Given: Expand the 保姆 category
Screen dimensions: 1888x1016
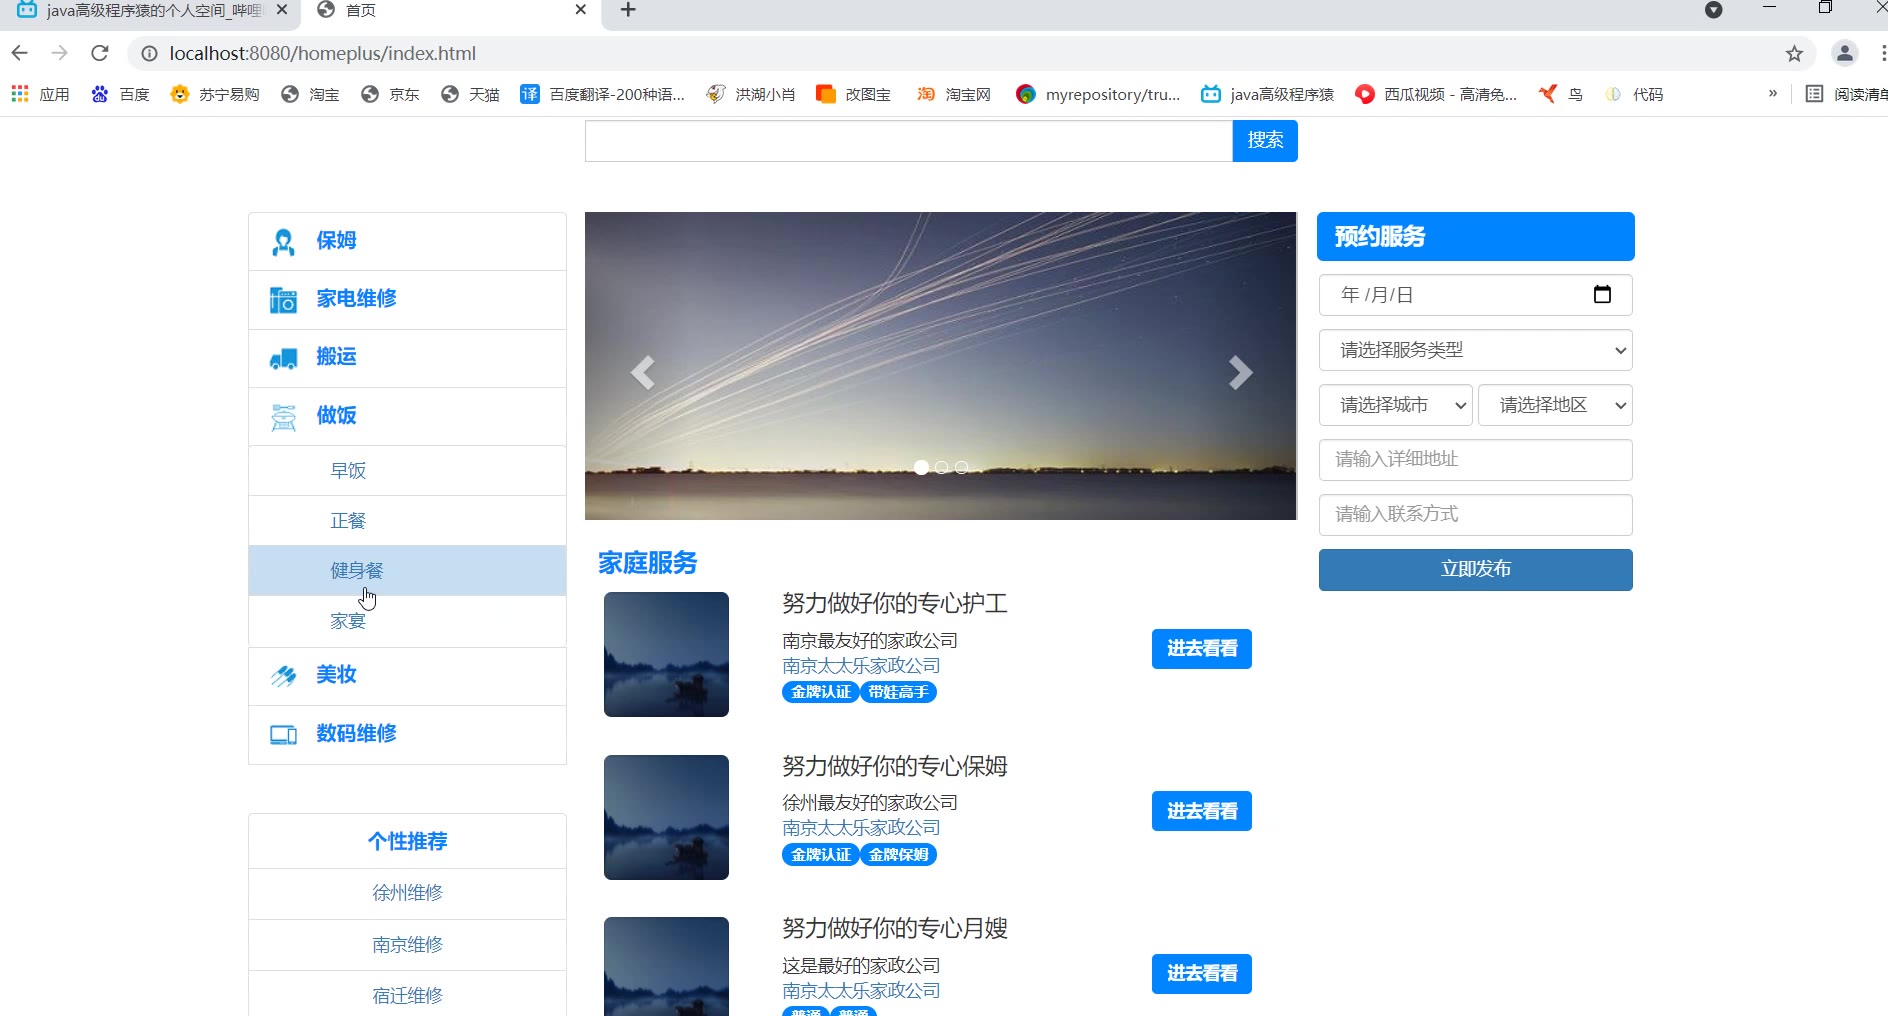Looking at the screenshot, I should (407, 241).
